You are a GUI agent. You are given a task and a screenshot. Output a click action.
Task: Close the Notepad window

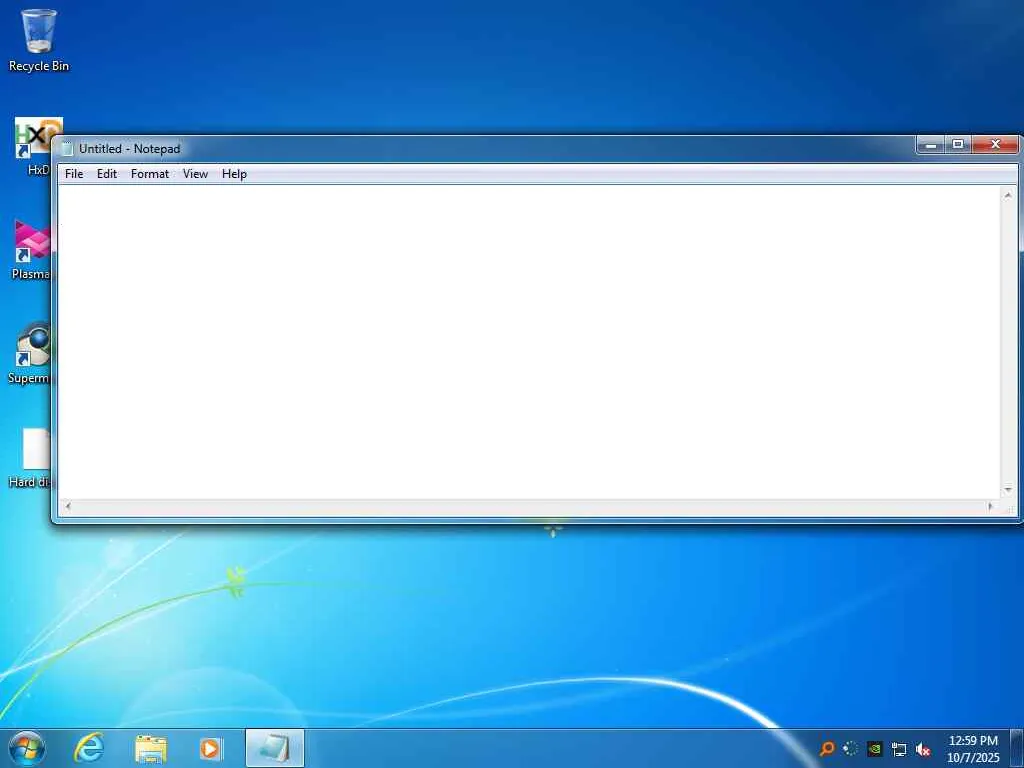coord(995,145)
